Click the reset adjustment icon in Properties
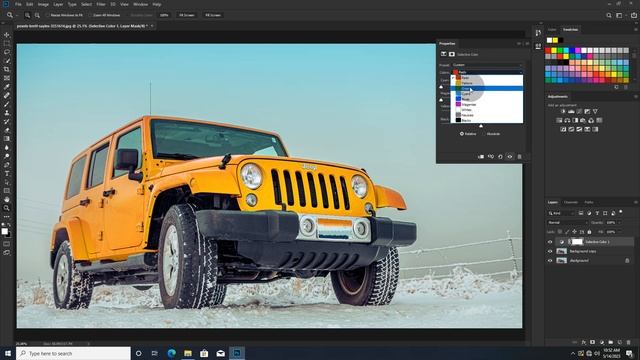Screen dimensions: 640x360 [x=500, y=157]
